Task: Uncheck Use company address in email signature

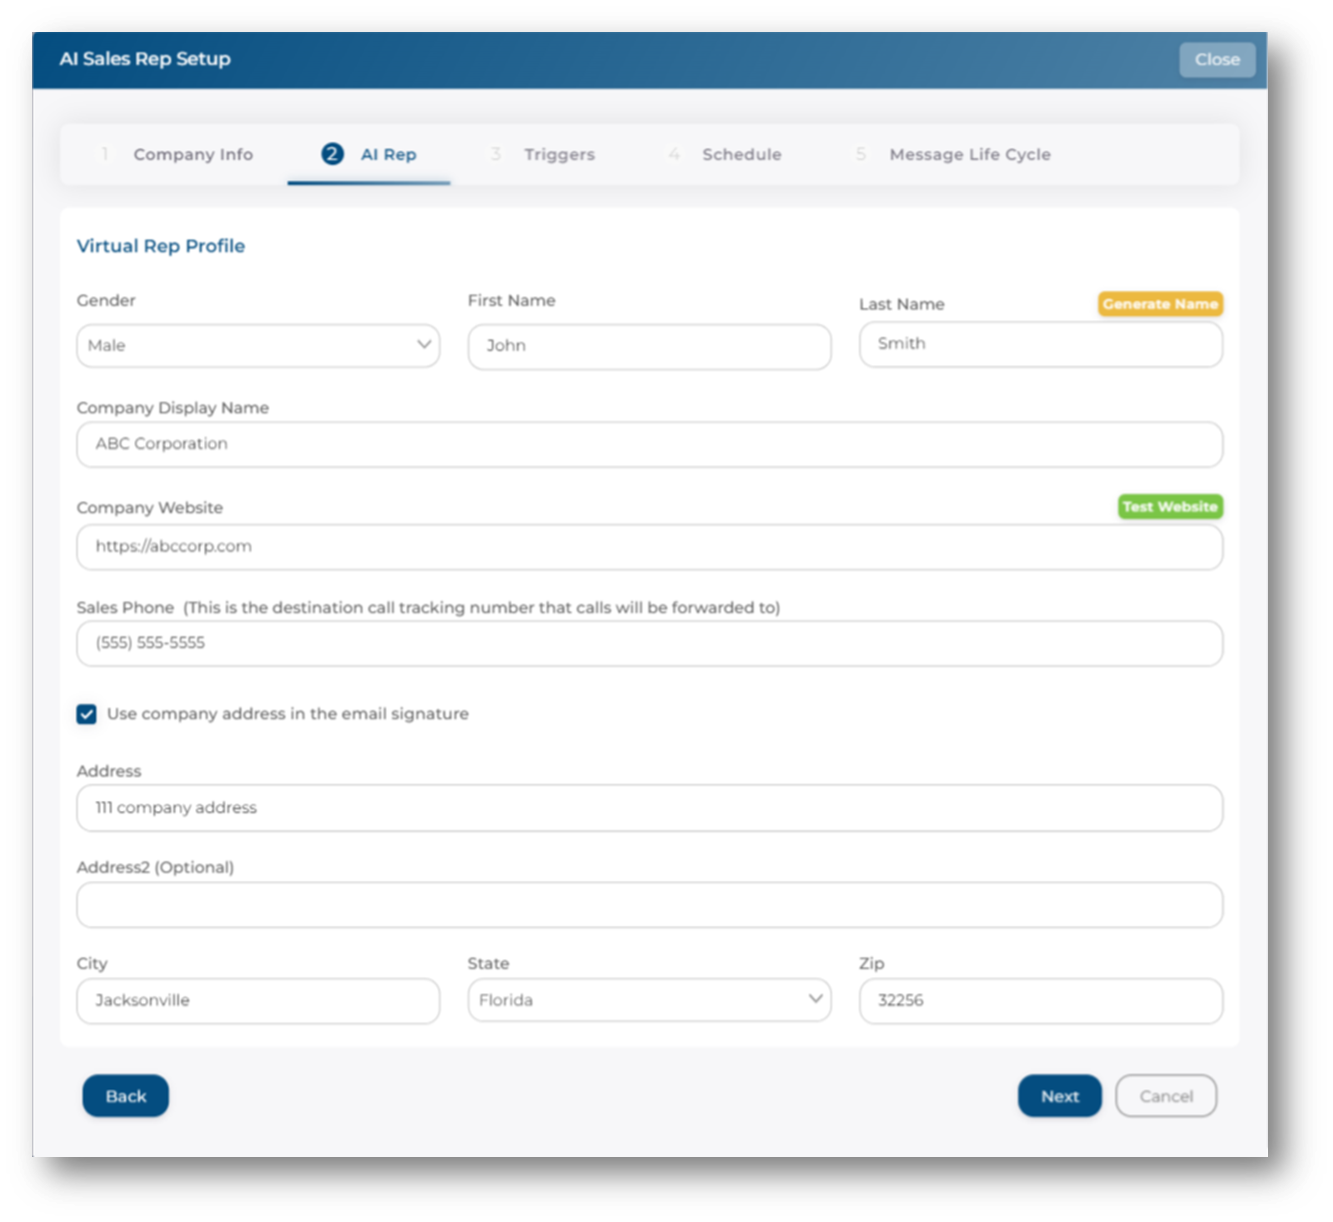Action: pos(87,714)
